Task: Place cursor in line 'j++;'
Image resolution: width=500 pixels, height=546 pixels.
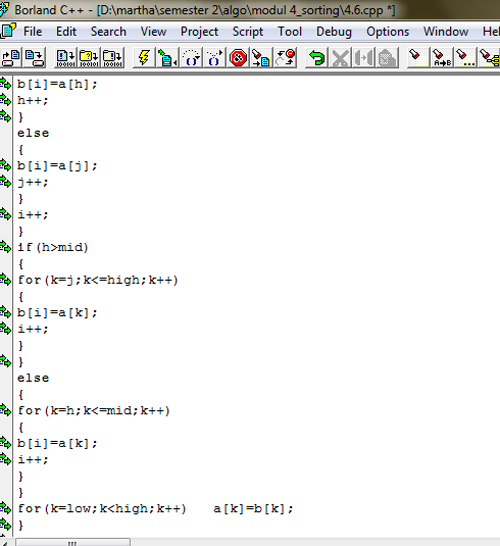Action: (33, 182)
